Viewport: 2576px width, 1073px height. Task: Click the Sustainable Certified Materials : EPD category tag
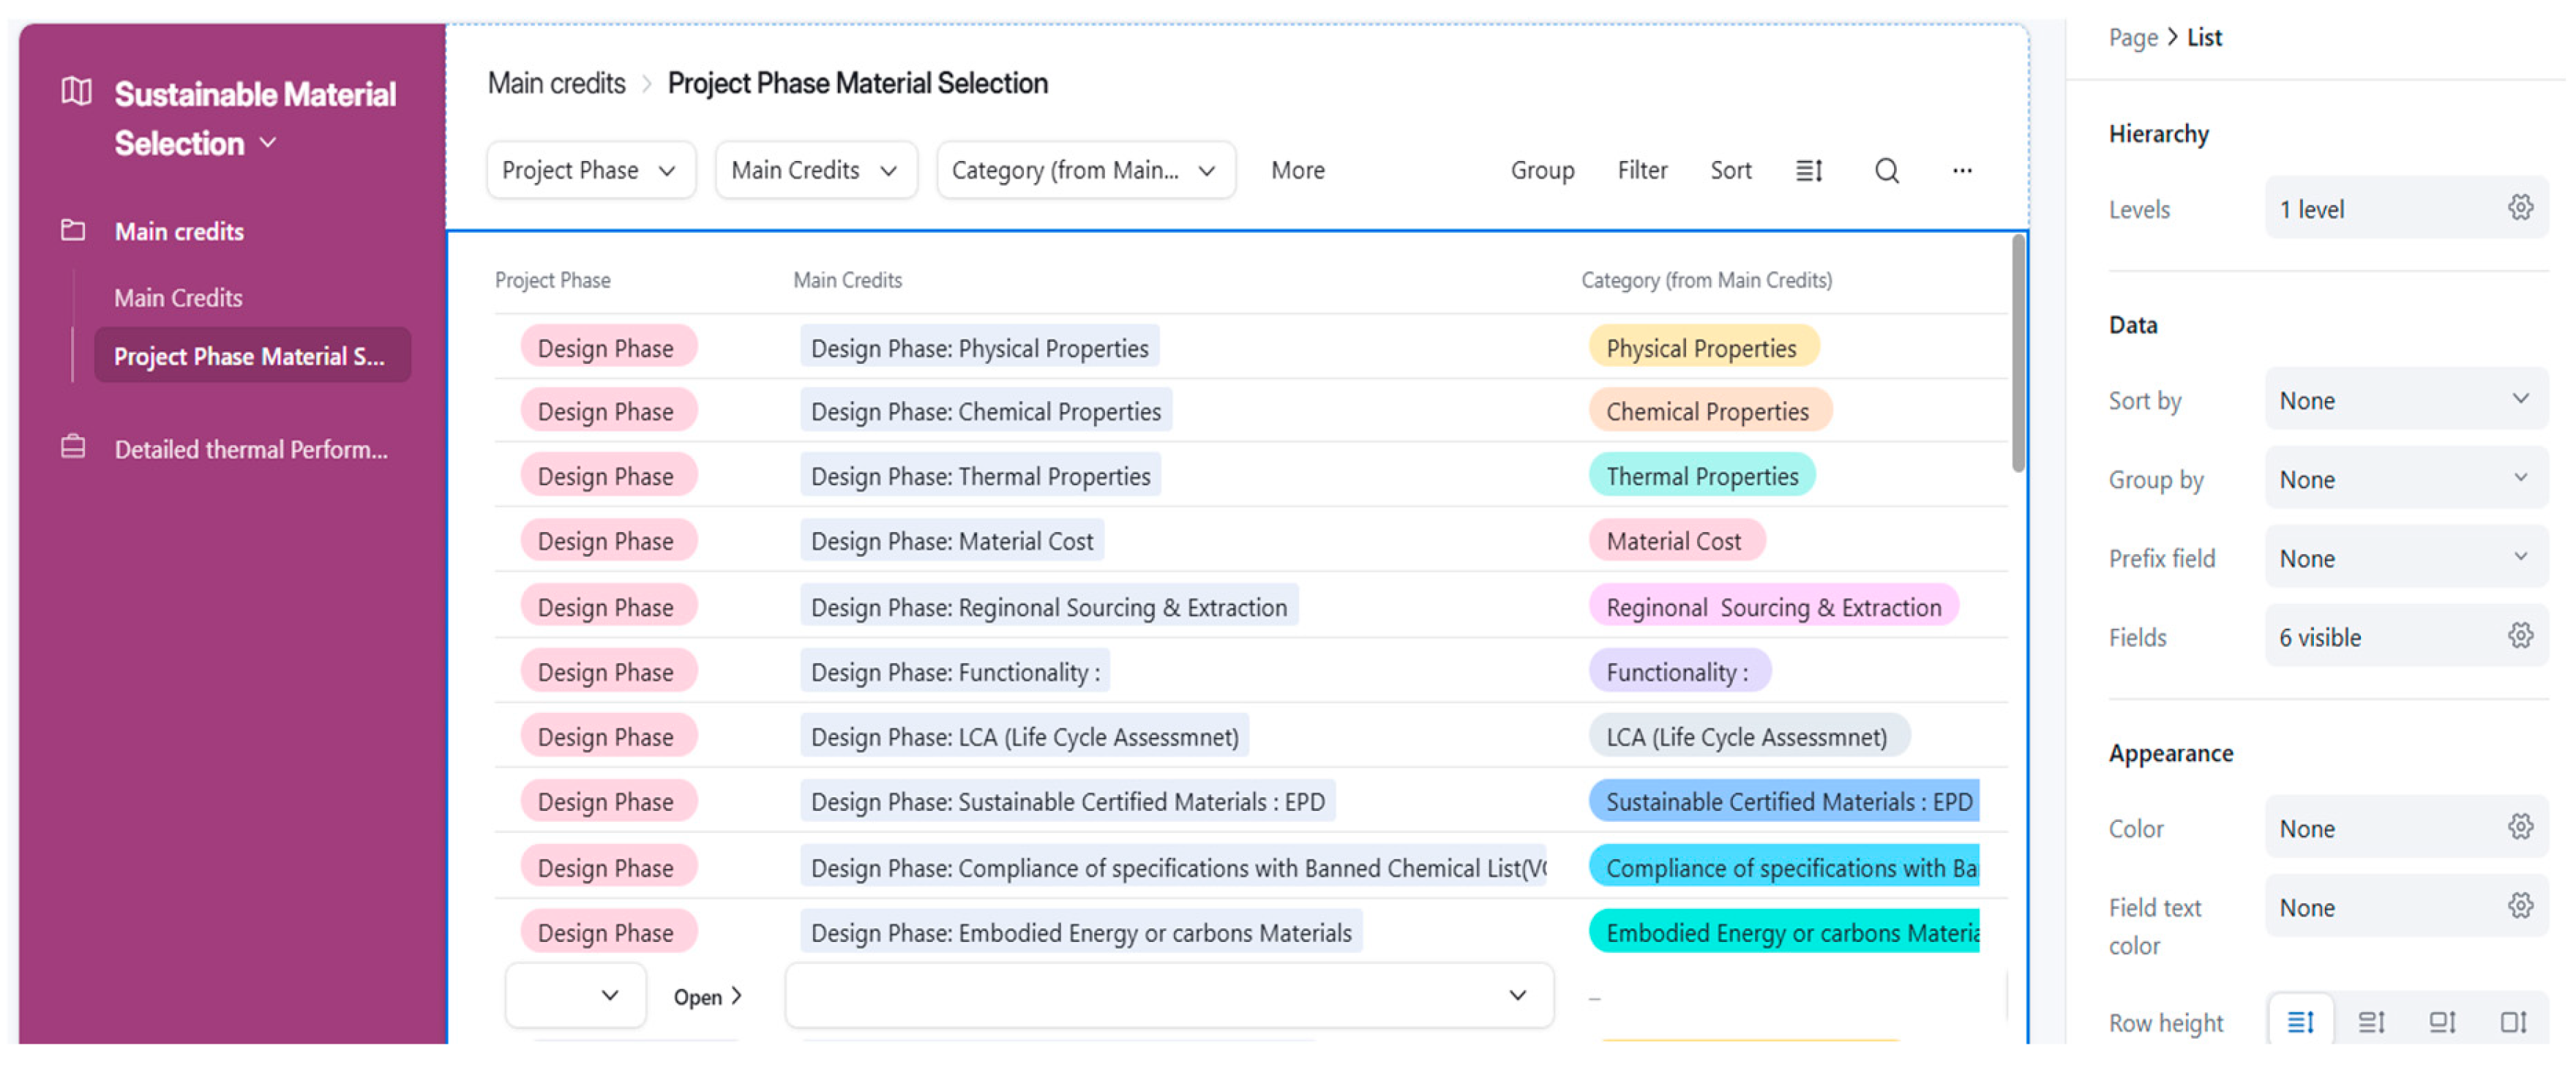click(x=1784, y=801)
